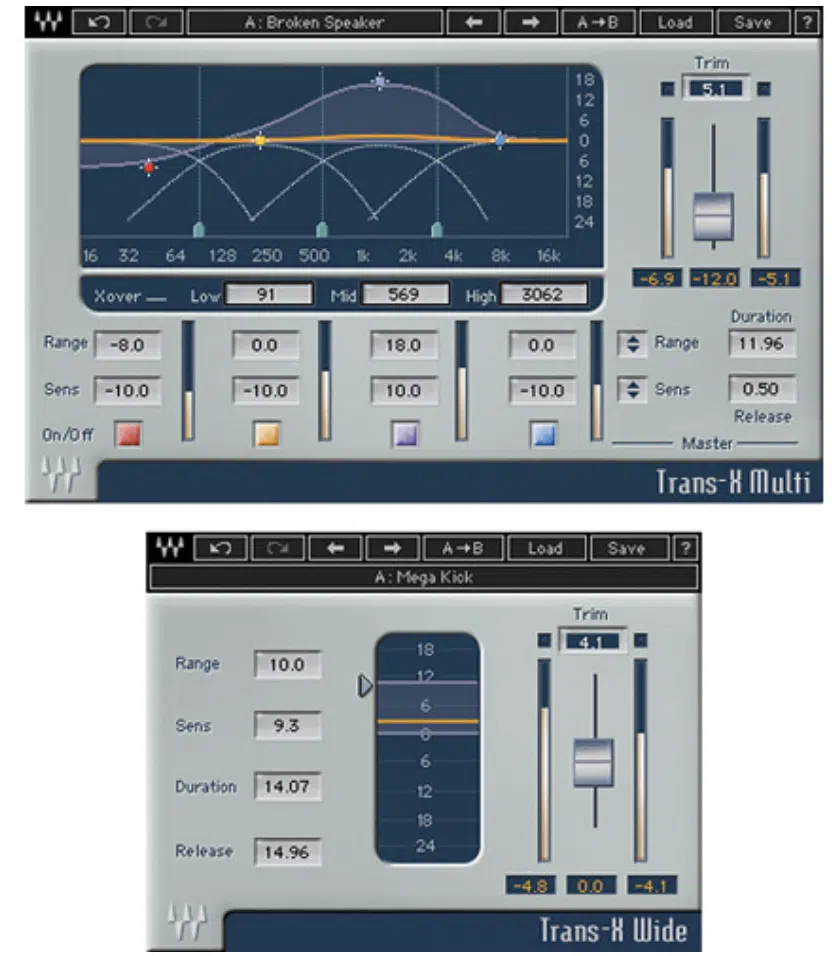This screenshot has height=956, width=832.
Task: Click Save button in Trans-X Multi
Action: (753, 23)
